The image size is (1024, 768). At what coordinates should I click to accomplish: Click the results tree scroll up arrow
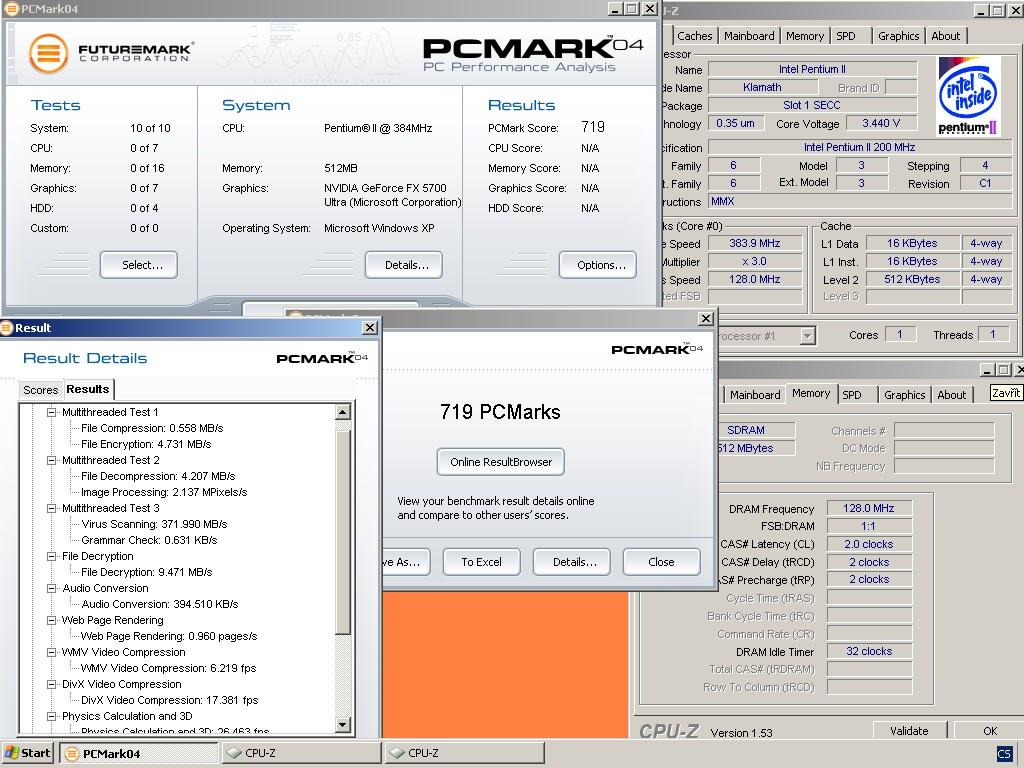click(x=343, y=412)
